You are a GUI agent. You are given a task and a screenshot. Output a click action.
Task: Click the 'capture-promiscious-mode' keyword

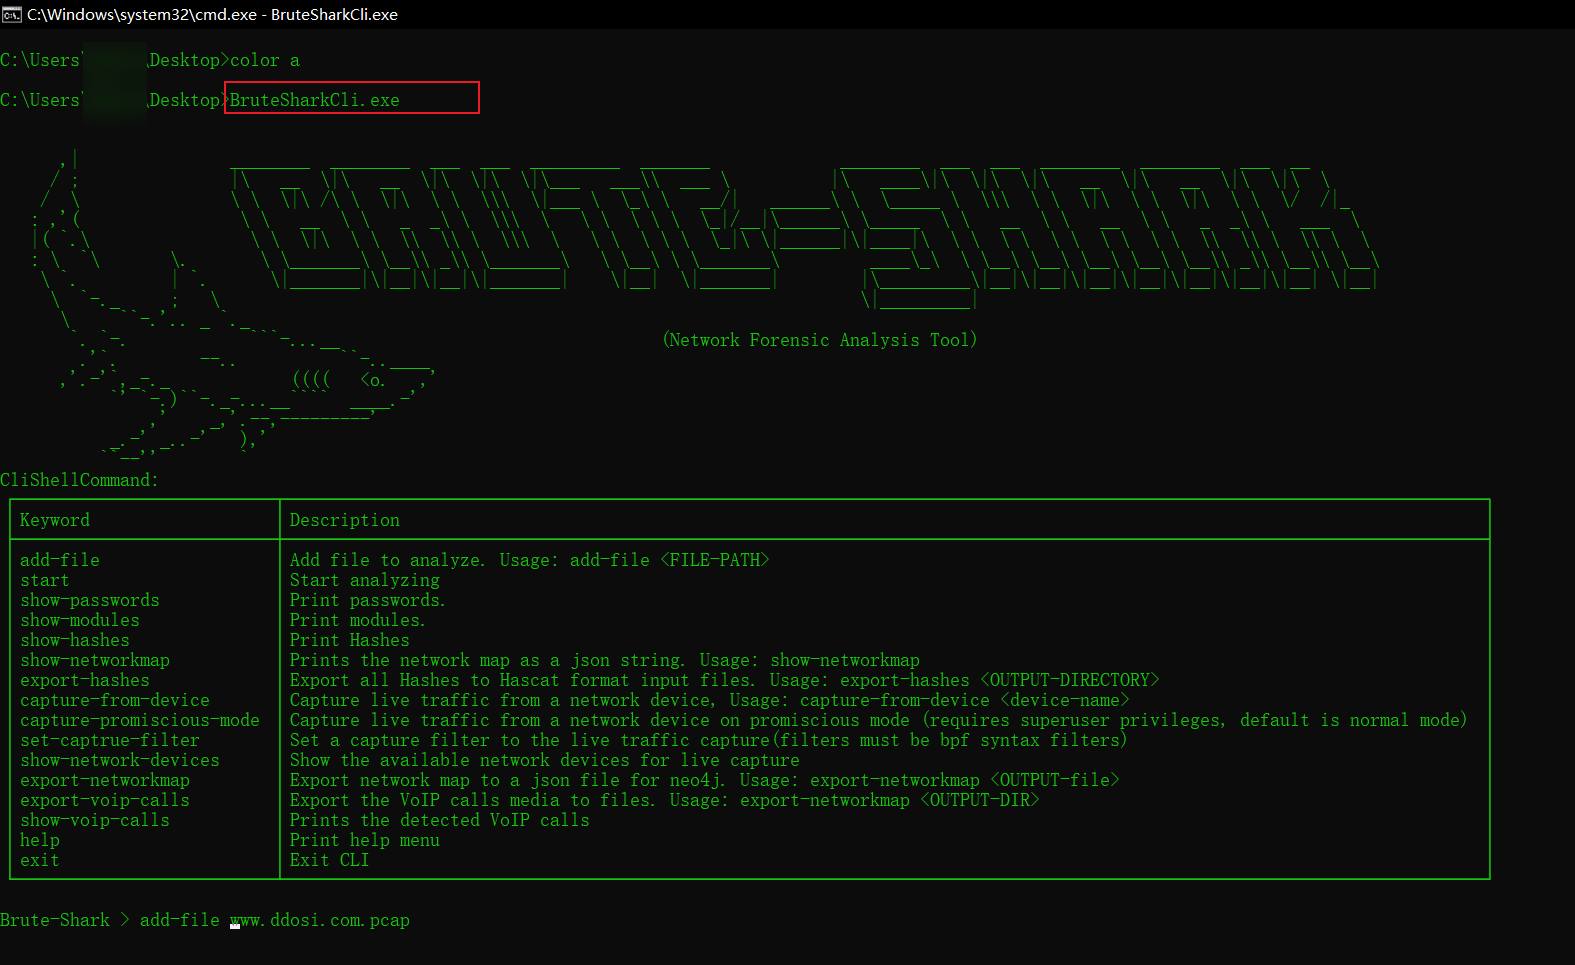(140, 720)
